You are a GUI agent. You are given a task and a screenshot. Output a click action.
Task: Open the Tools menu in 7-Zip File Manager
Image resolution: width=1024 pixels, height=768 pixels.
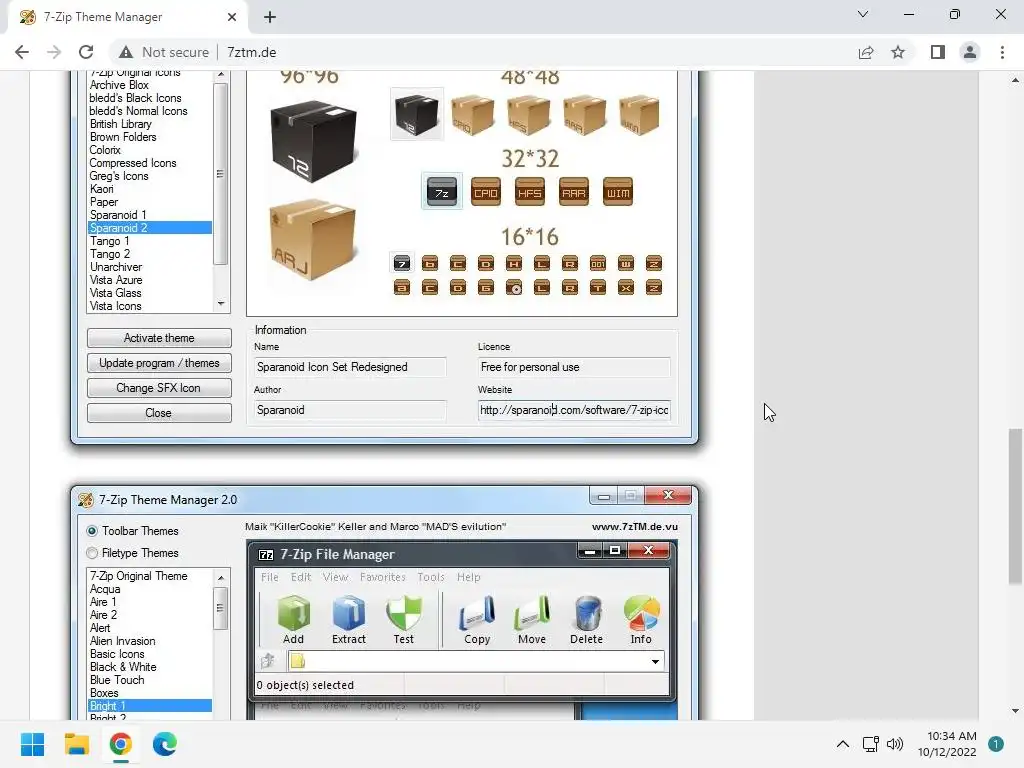coord(431,577)
